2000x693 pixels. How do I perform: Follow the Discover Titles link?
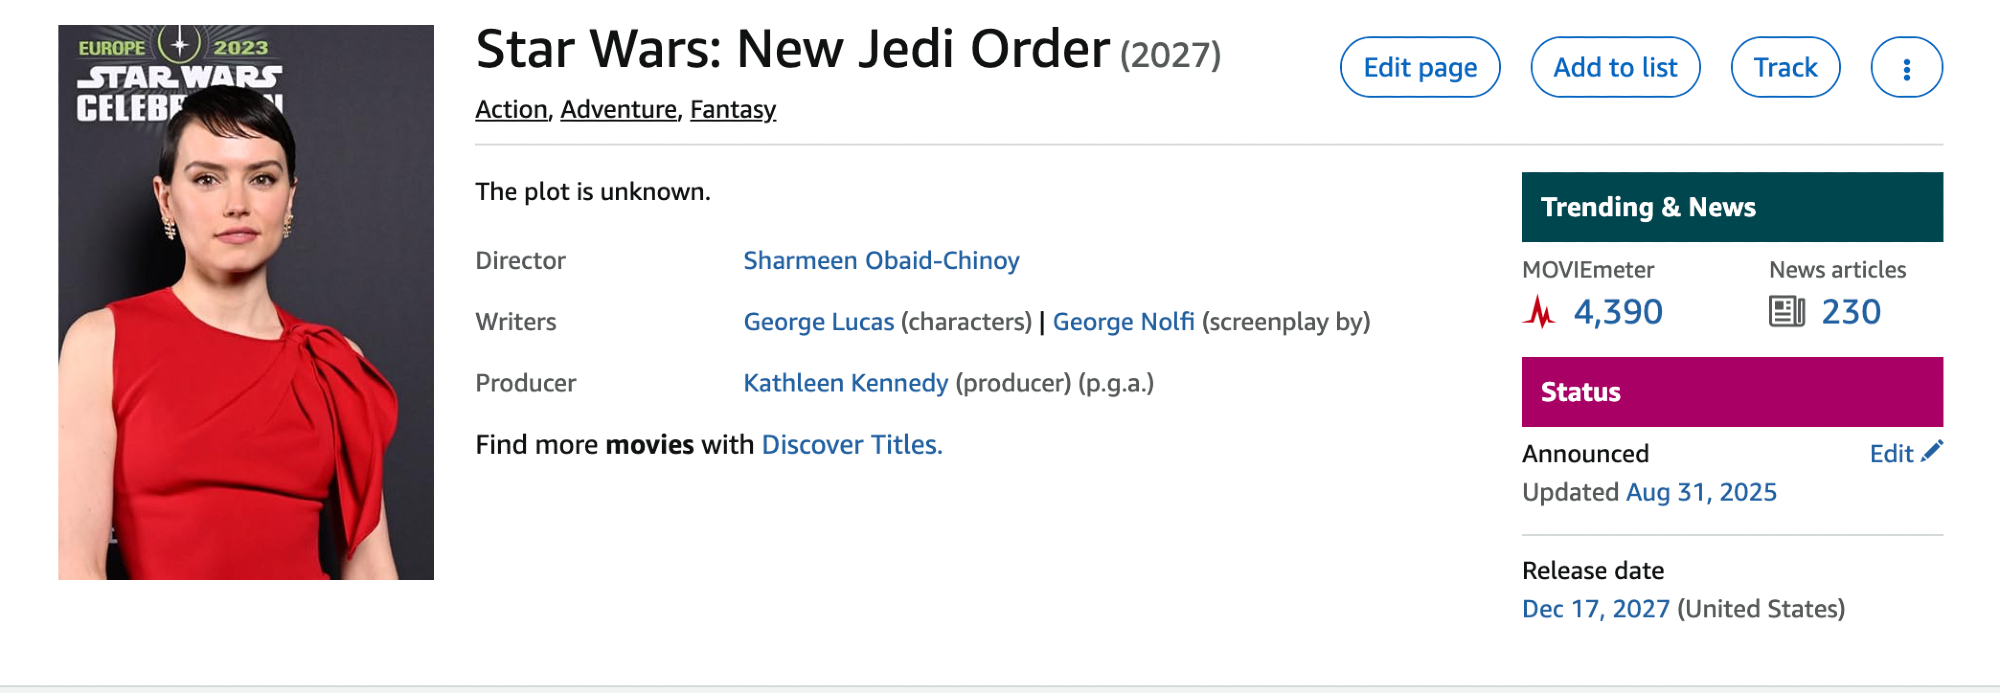pyautogui.click(x=852, y=445)
